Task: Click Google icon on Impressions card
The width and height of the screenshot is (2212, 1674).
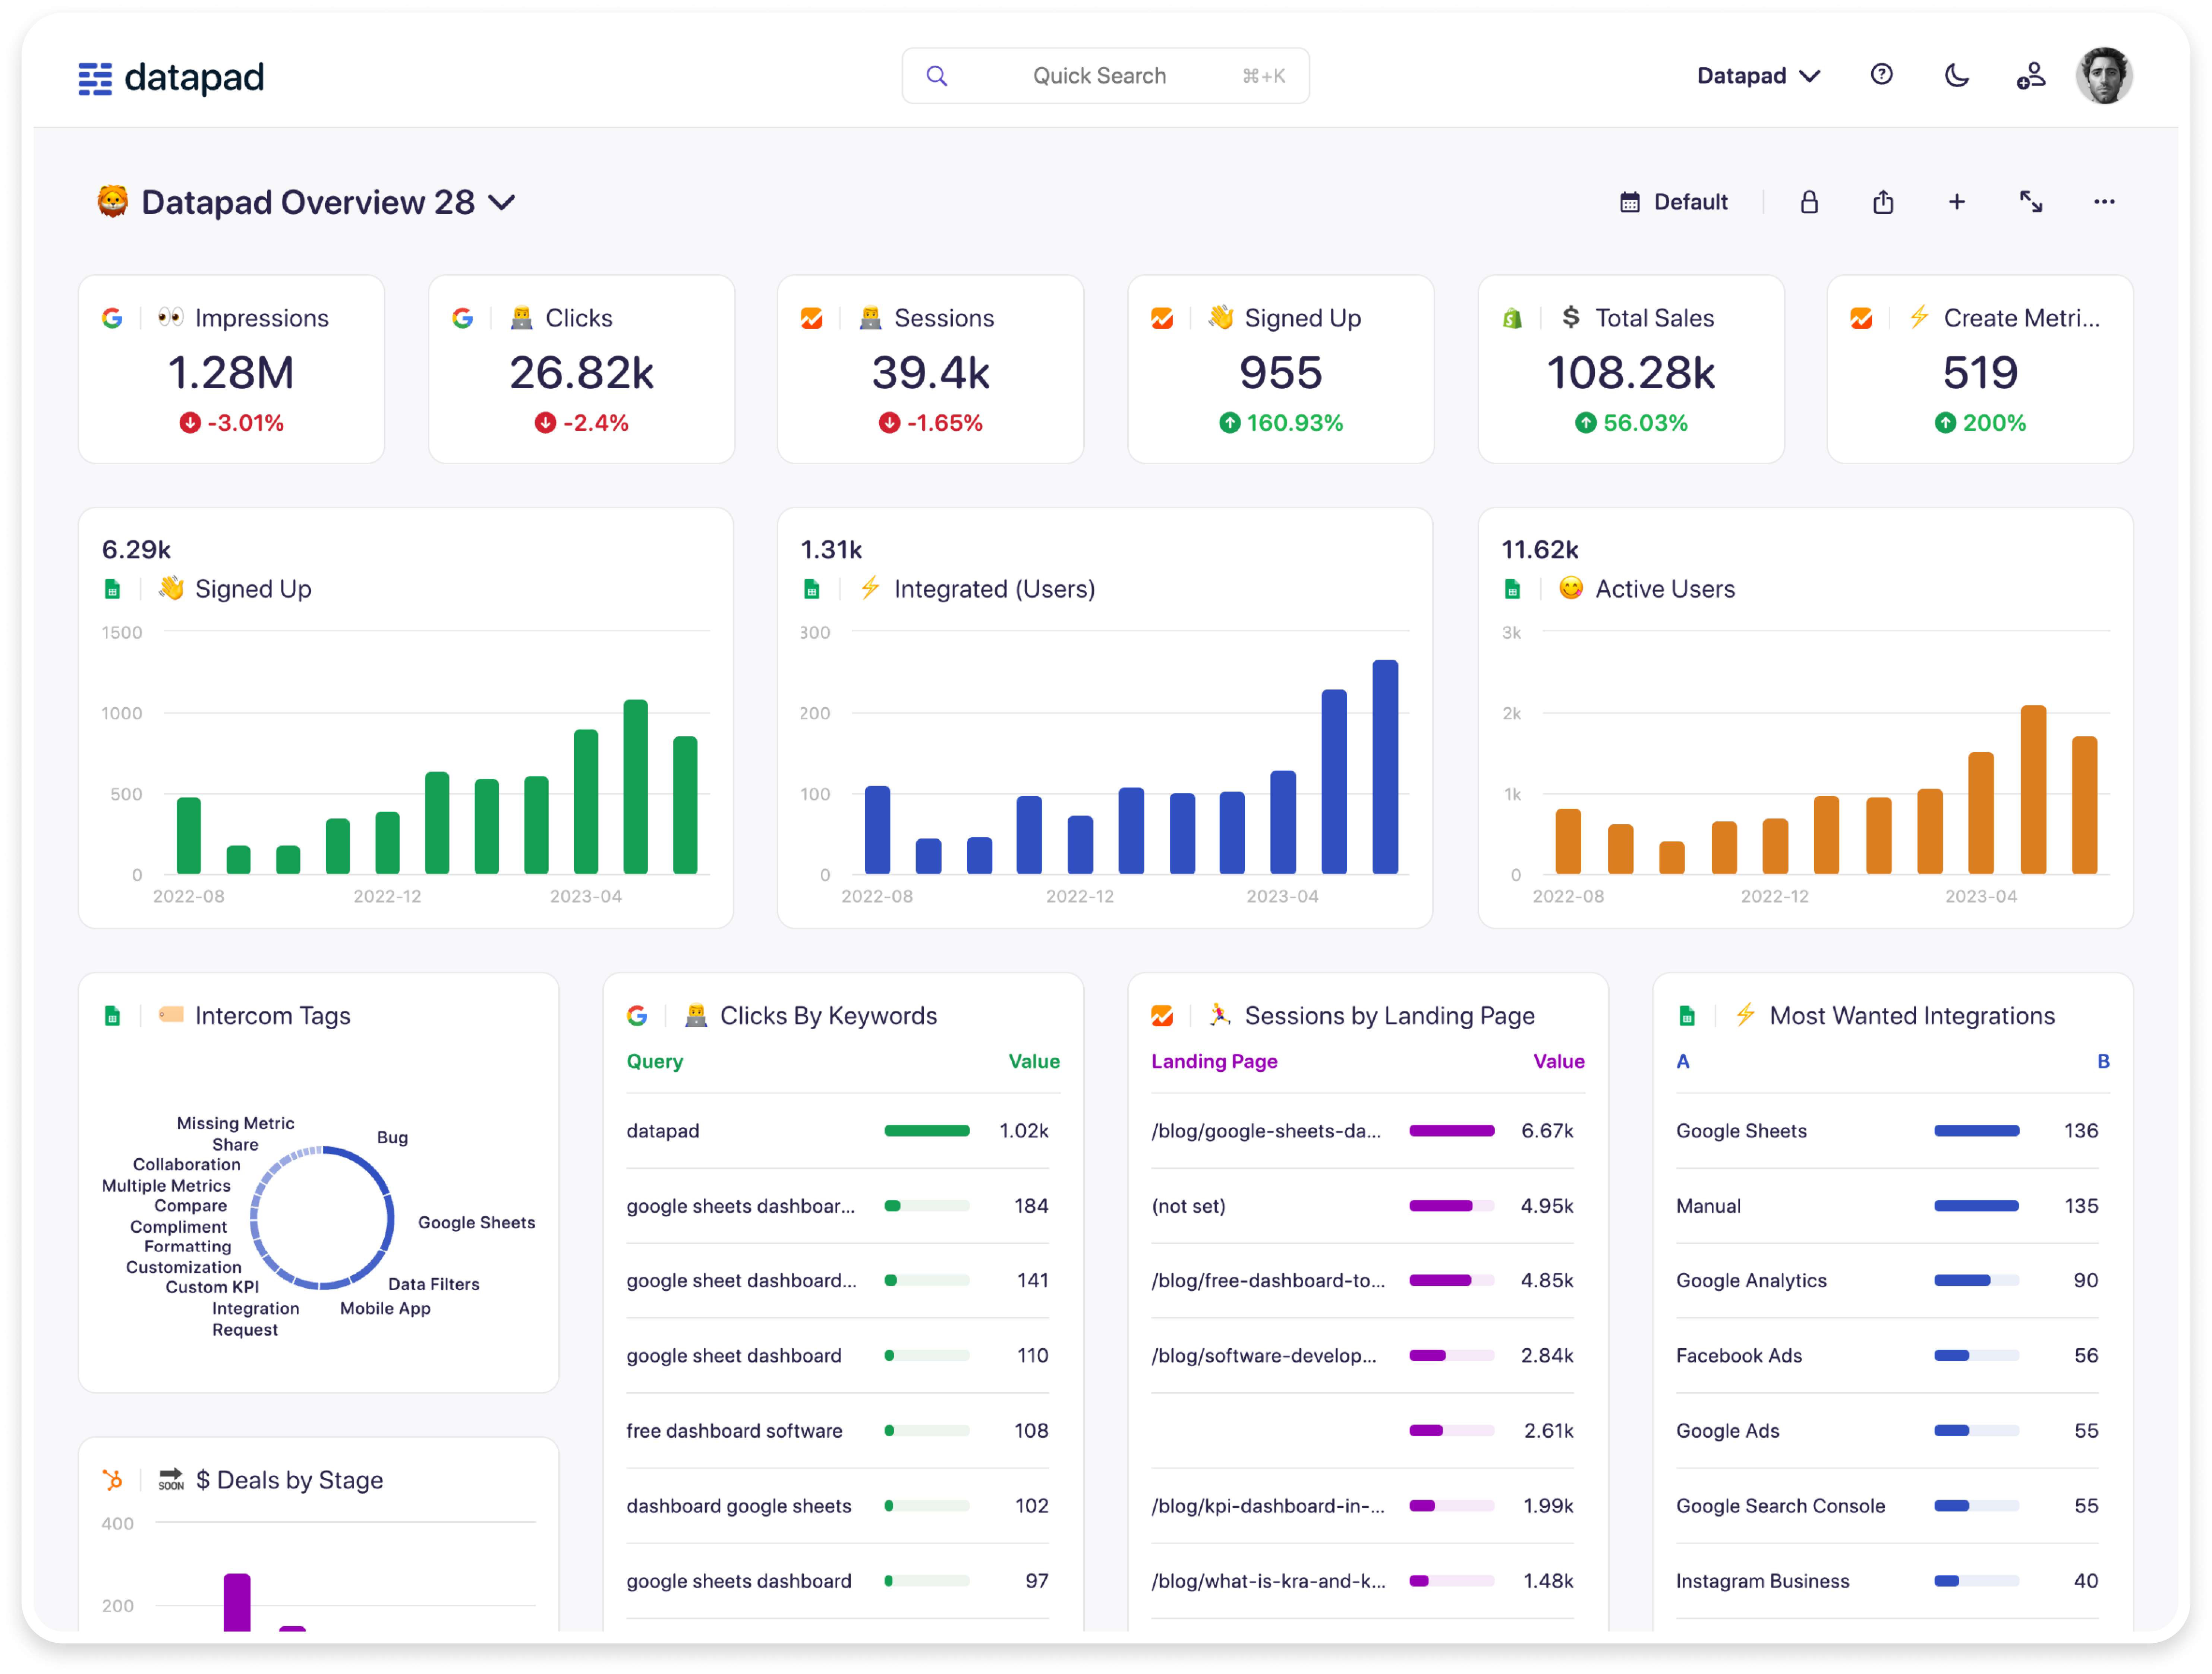Action: pos(112,318)
